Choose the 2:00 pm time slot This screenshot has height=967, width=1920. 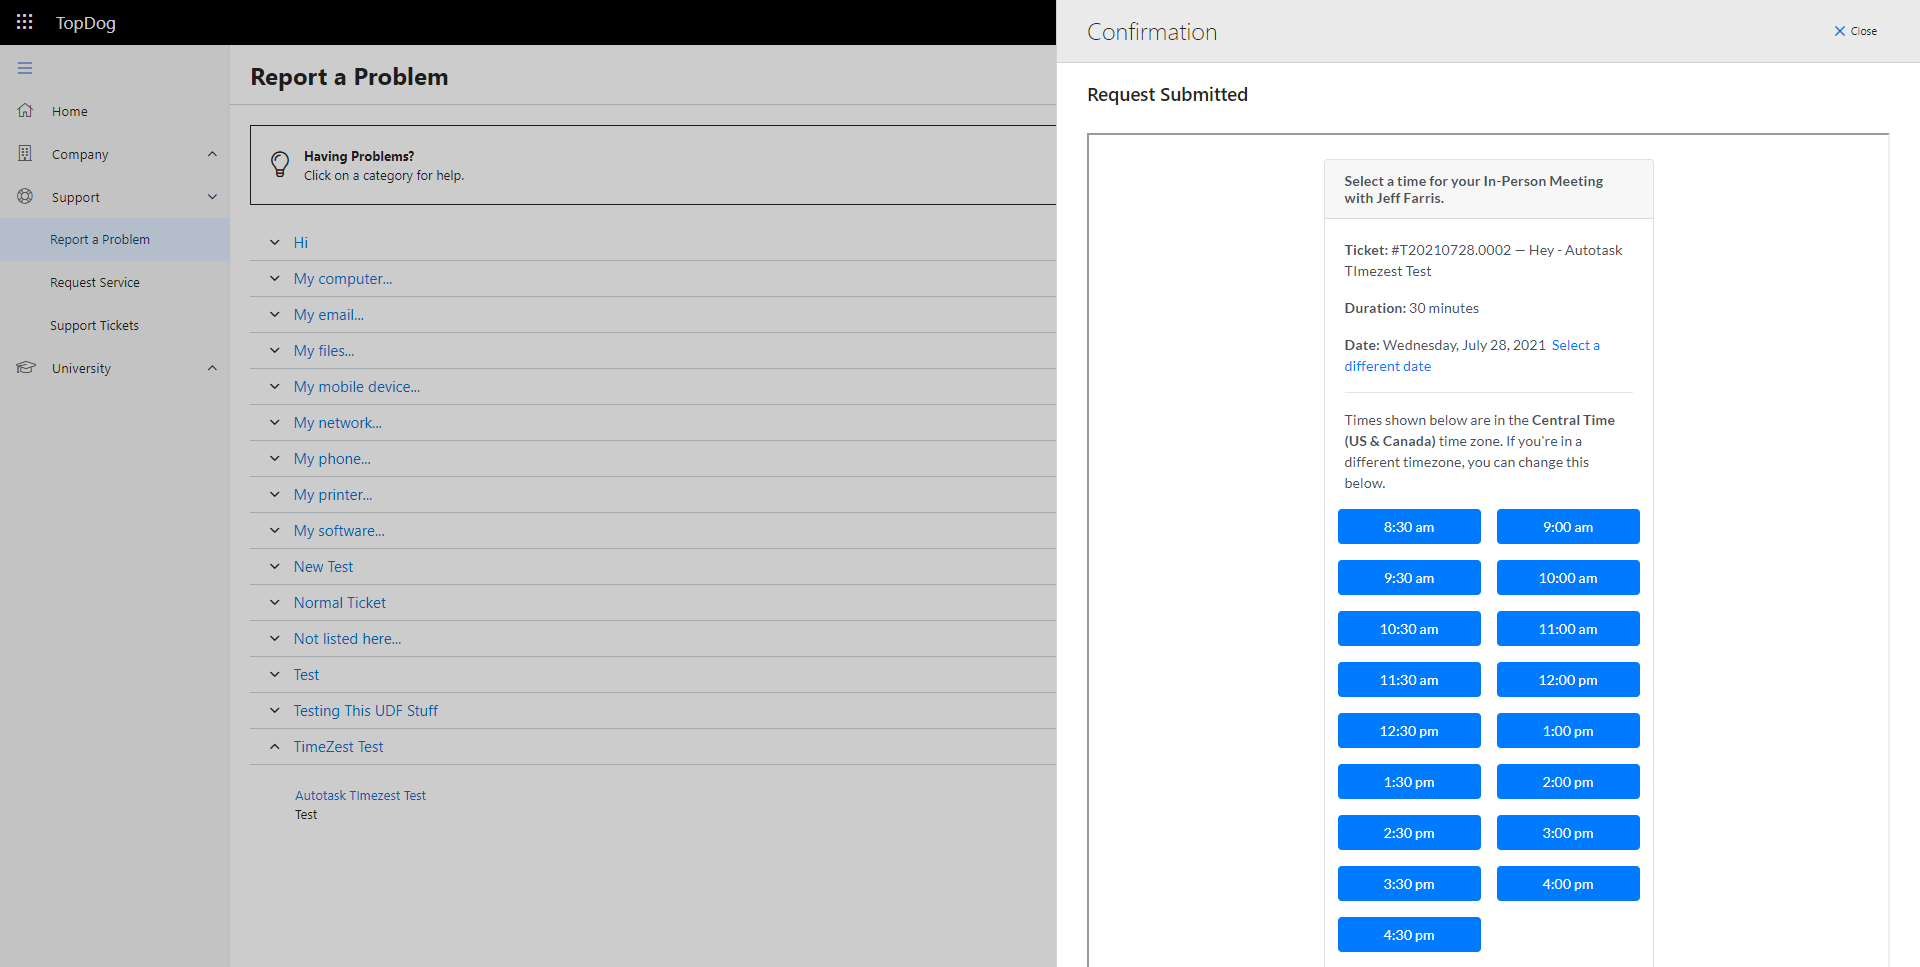tap(1568, 782)
